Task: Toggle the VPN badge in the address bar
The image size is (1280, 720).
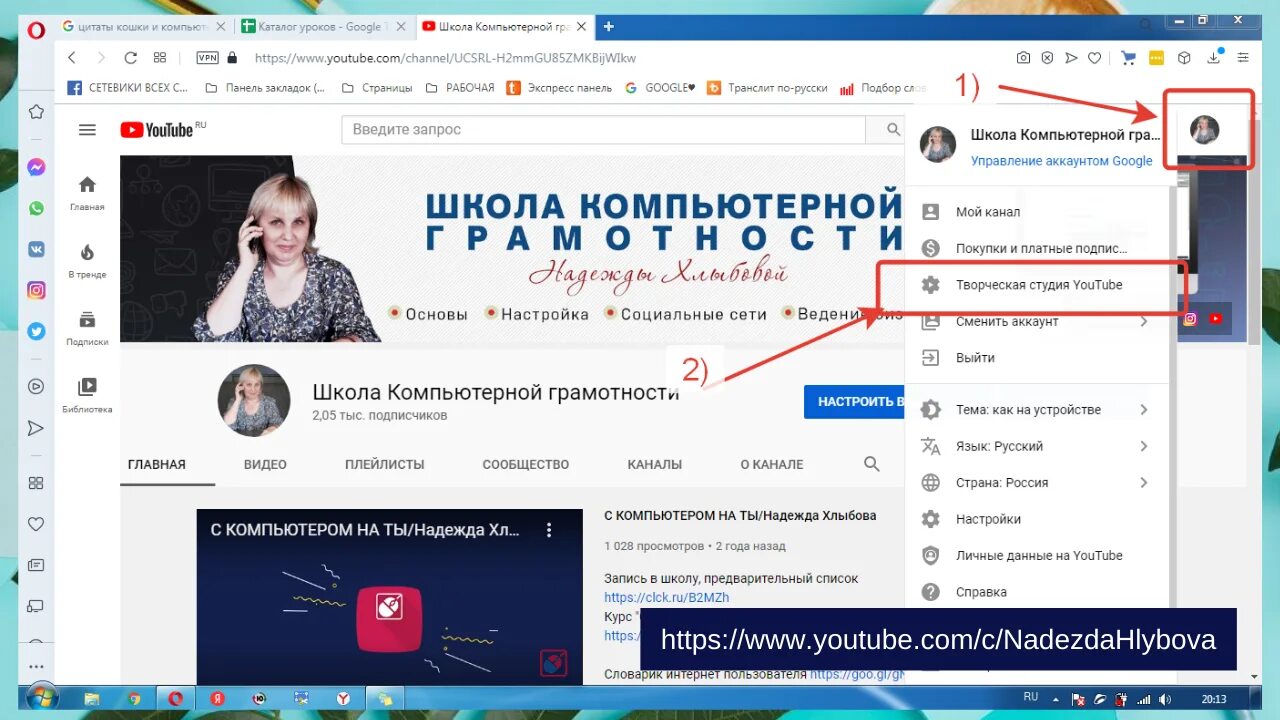Action: 207,58
